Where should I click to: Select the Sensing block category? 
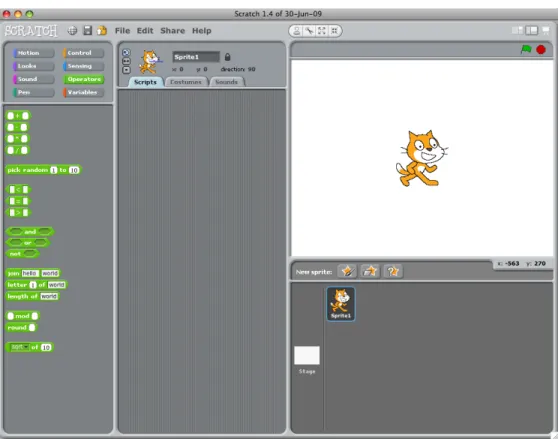pos(83,66)
